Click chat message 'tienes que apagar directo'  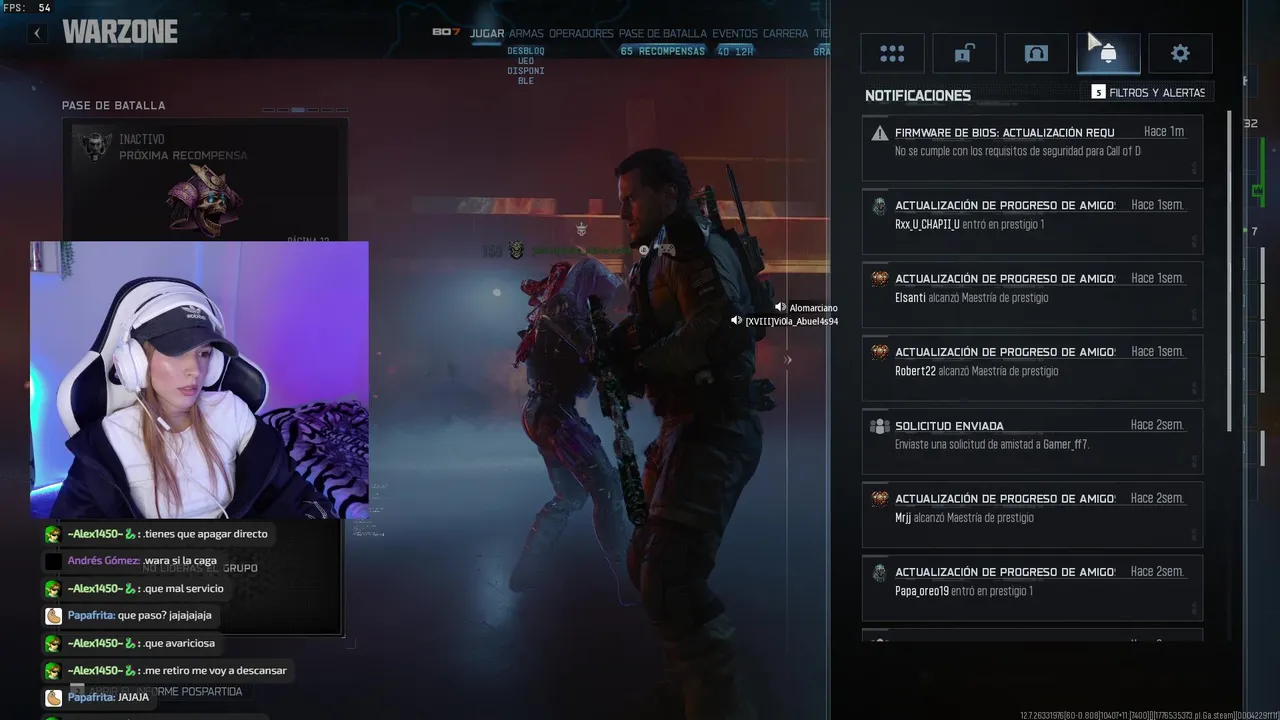156,534
